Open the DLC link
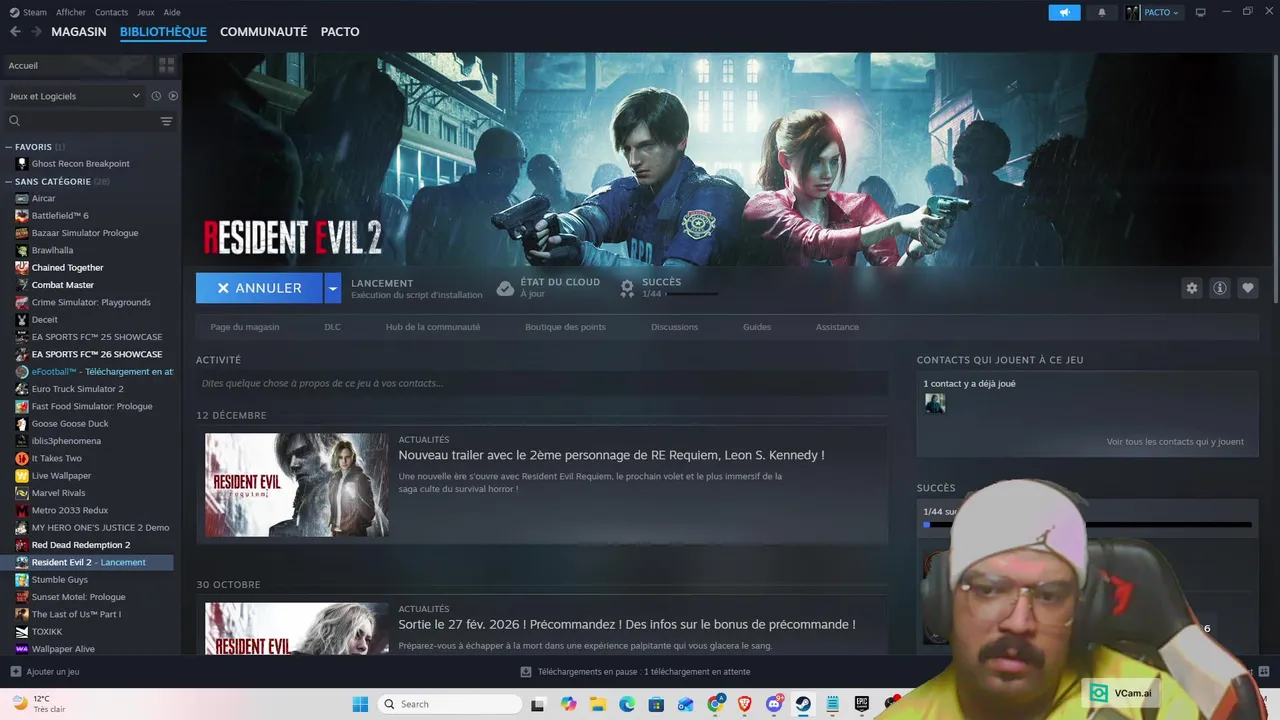Image resolution: width=1280 pixels, height=720 pixels. (332, 327)
